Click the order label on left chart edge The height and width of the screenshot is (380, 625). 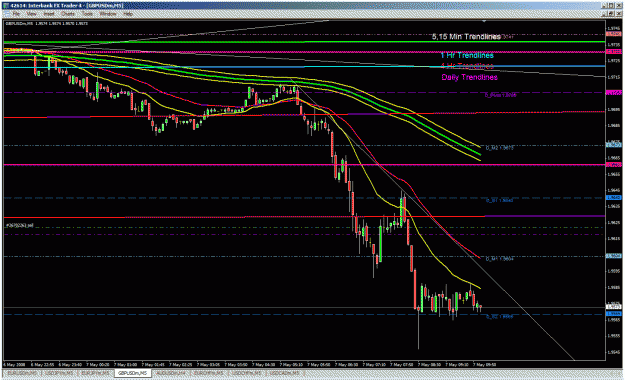[19, 226]
